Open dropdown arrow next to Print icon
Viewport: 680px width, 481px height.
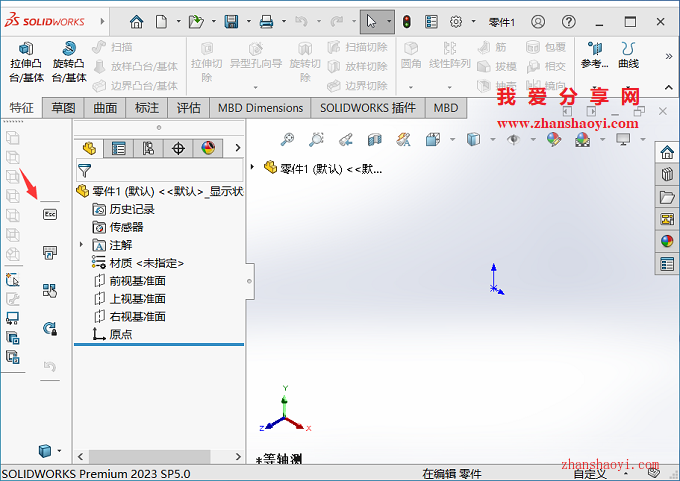point(284,21)
